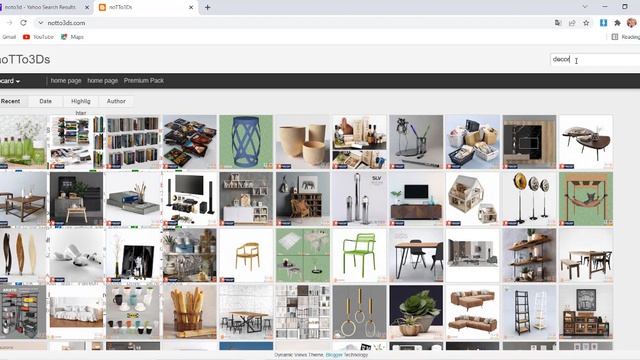Reload the page with the refresh icon

coord(23,23)
